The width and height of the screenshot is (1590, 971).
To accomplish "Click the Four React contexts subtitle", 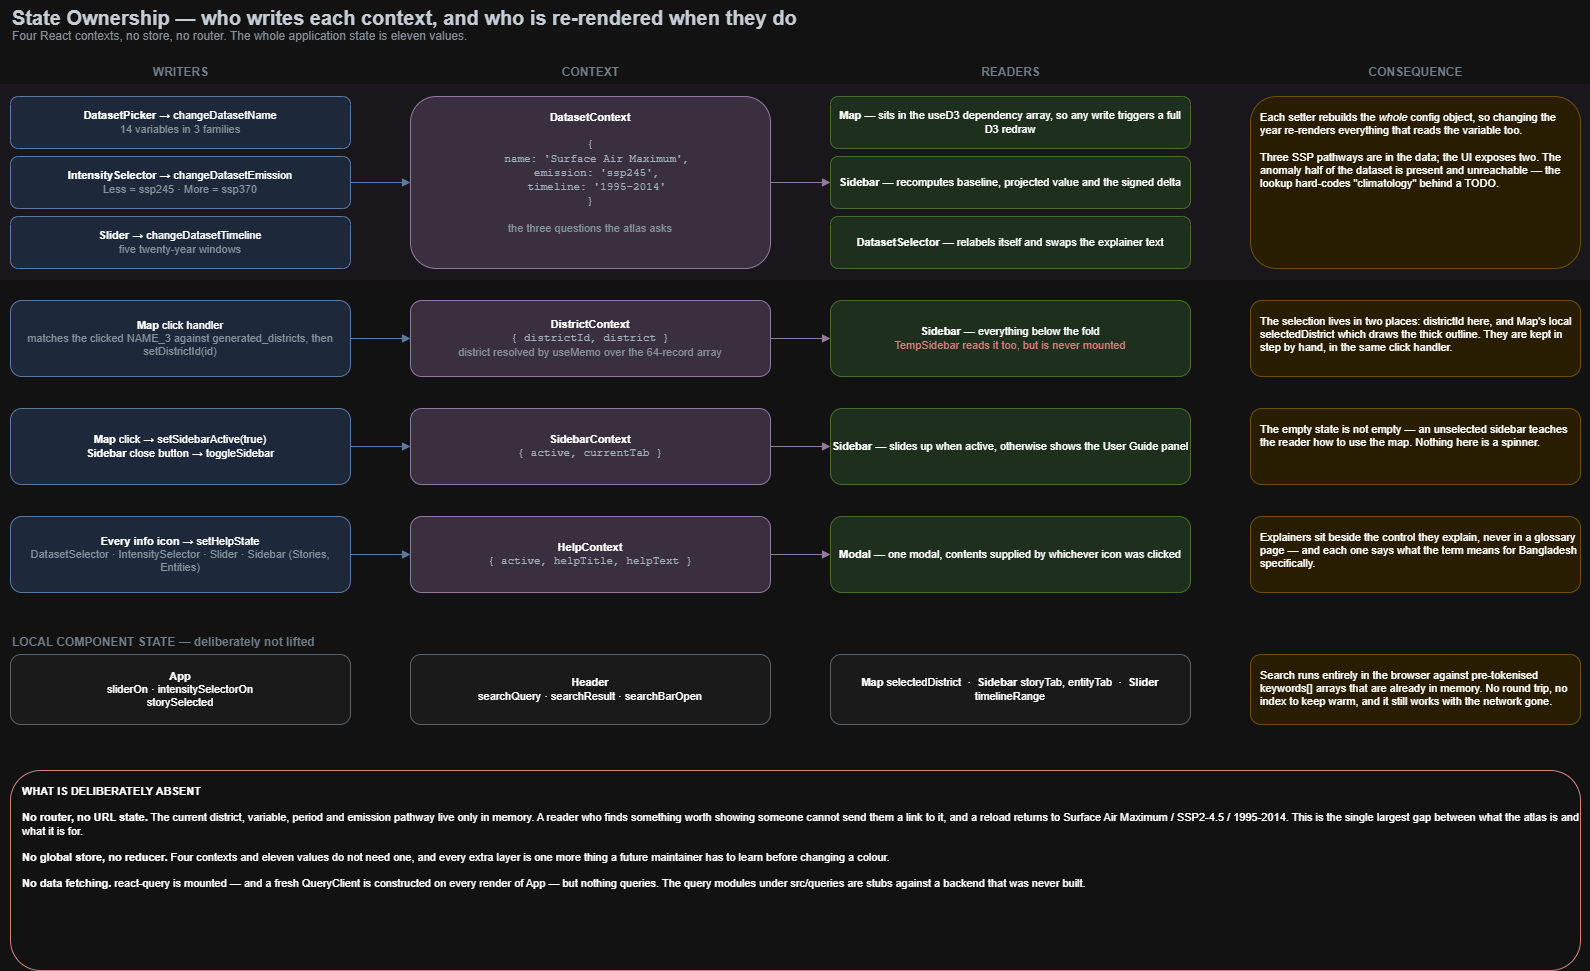I will (x=239, y=36).
